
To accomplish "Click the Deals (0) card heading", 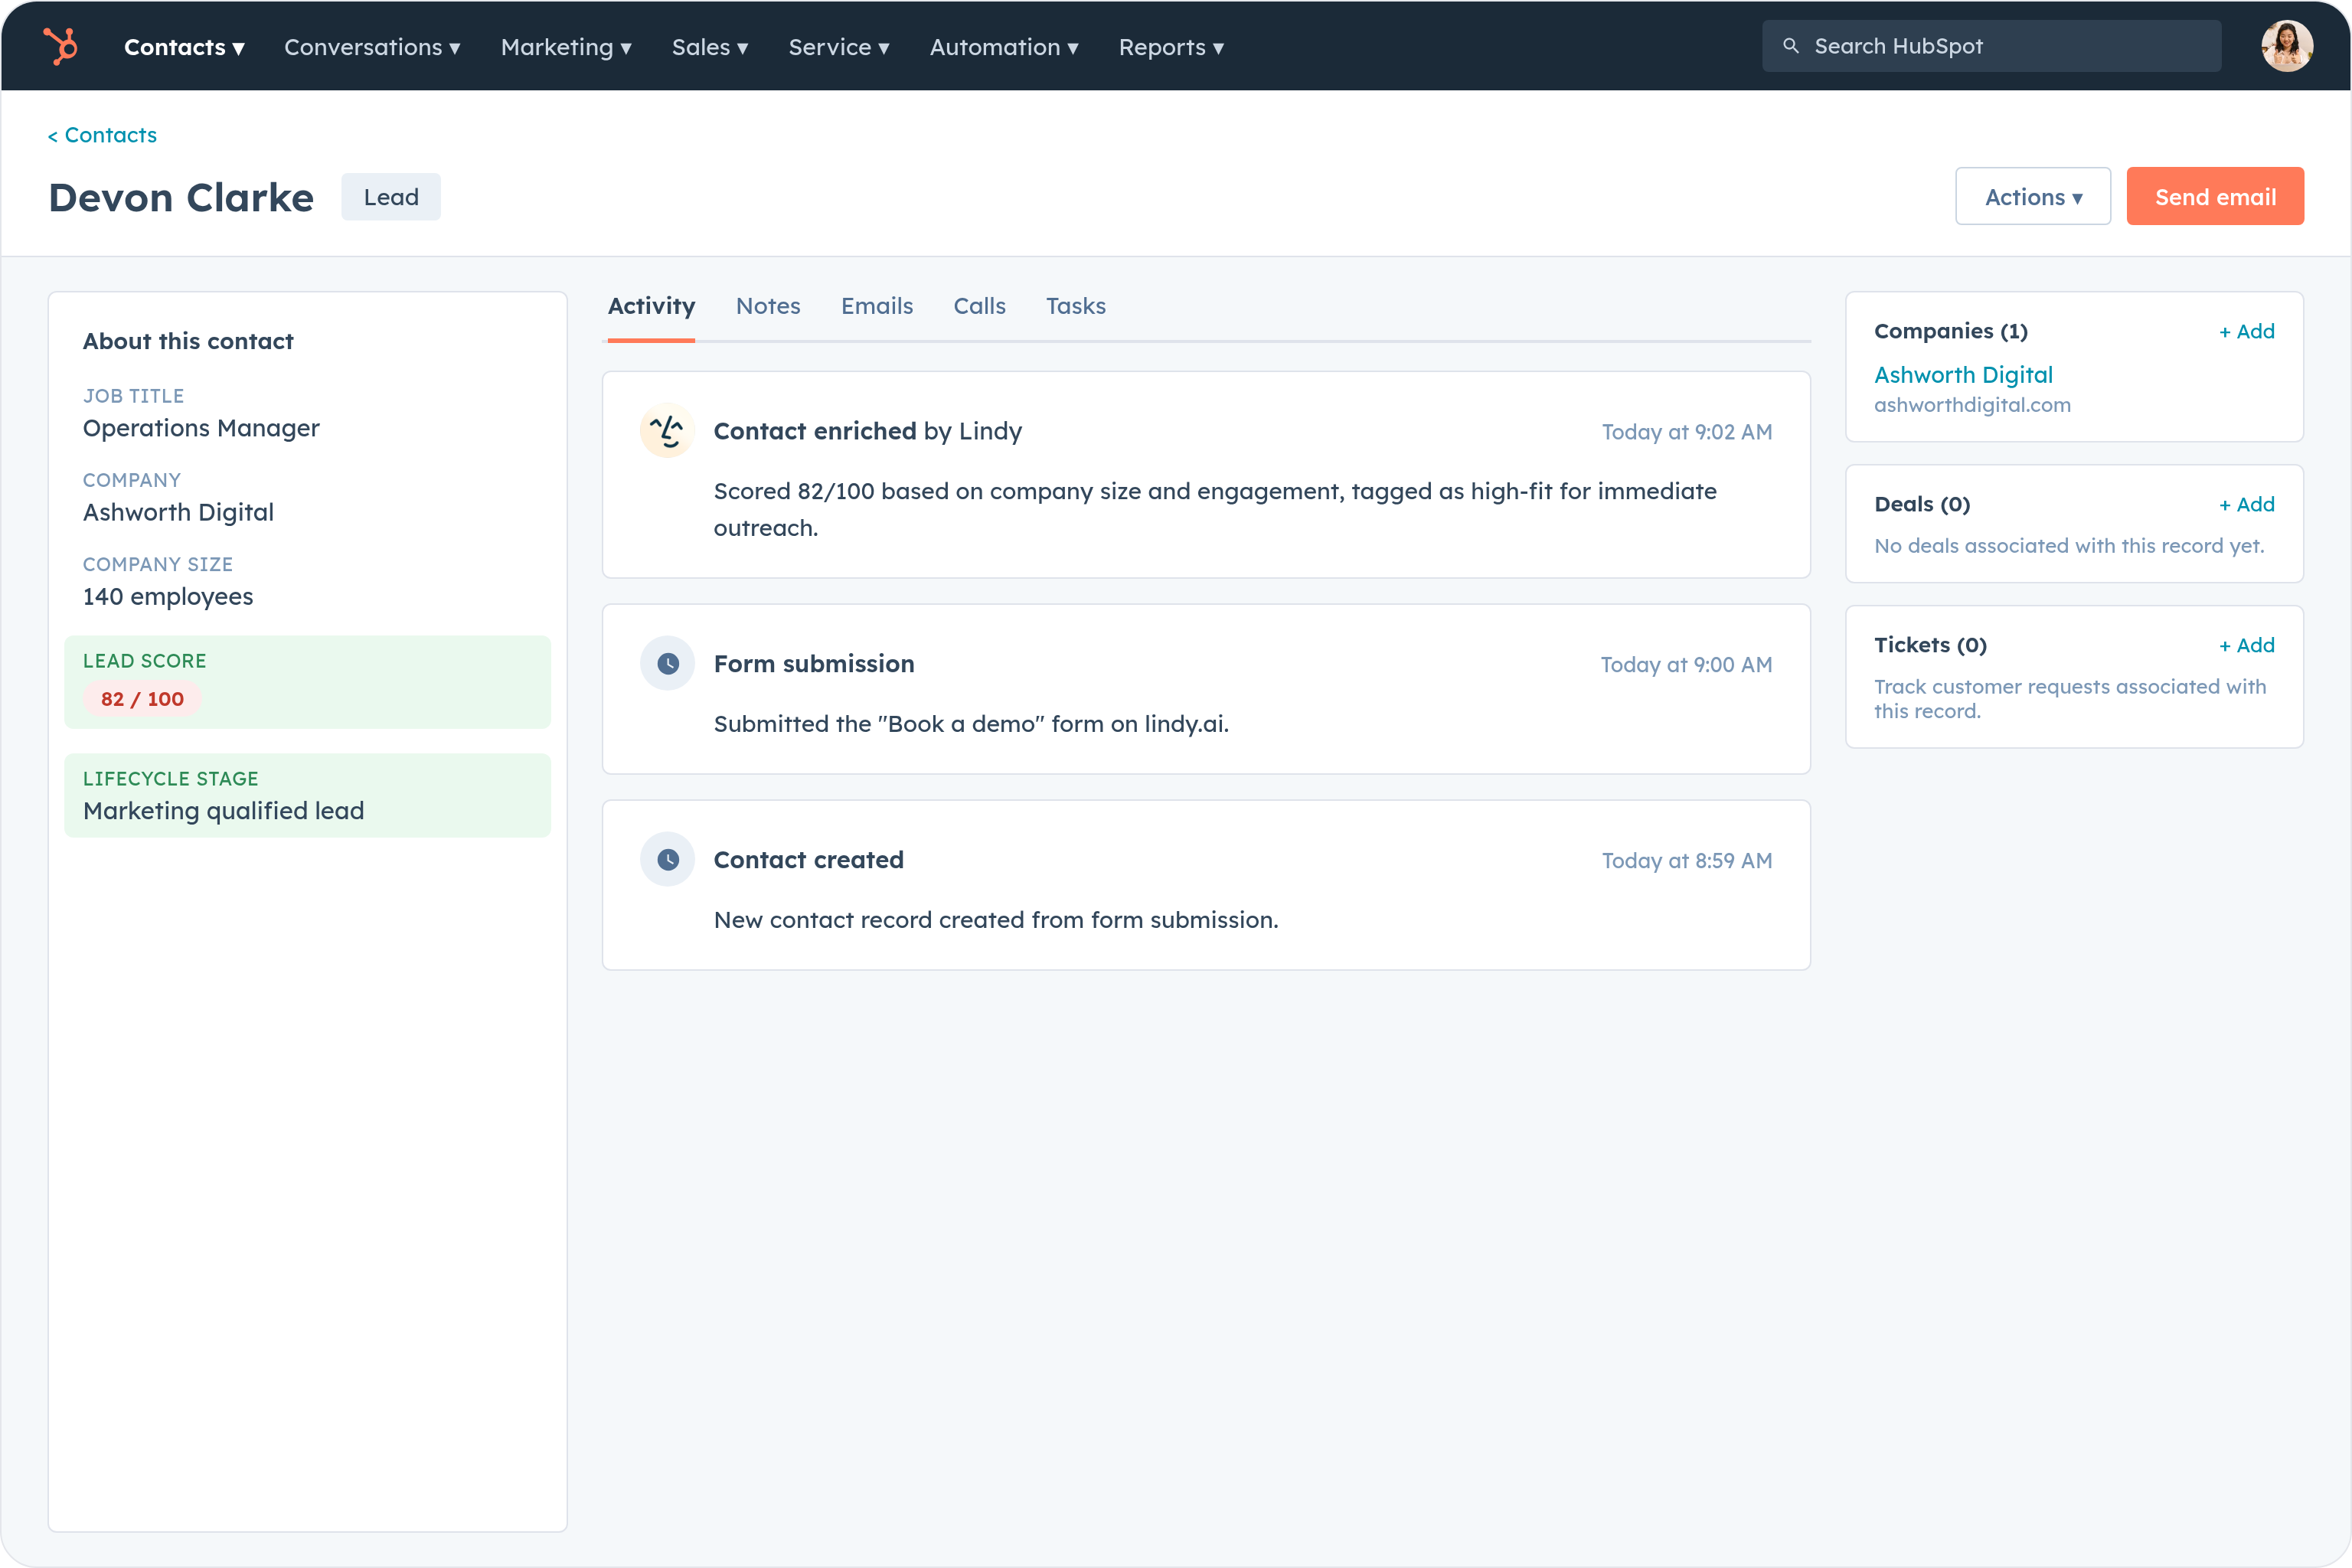I will [x=1922, y=504].
